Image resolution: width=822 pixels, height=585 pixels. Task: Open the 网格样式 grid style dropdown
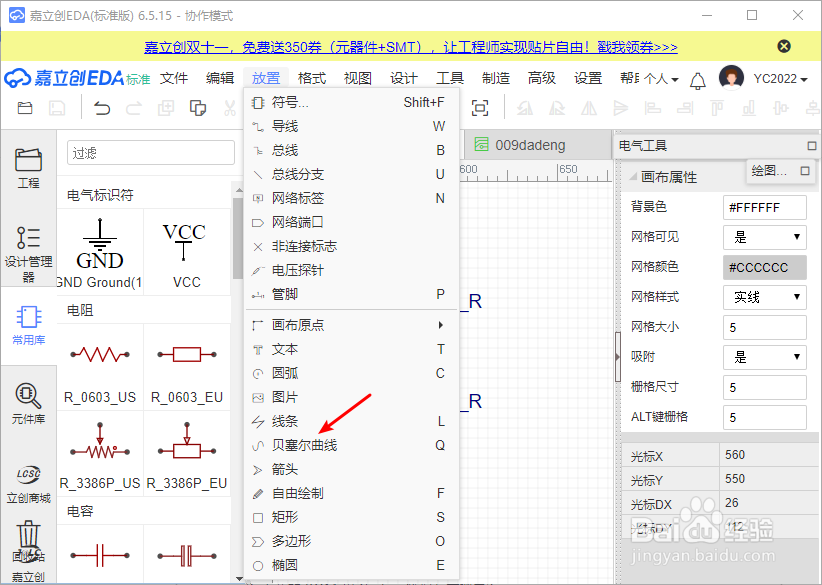coord(764,297)
